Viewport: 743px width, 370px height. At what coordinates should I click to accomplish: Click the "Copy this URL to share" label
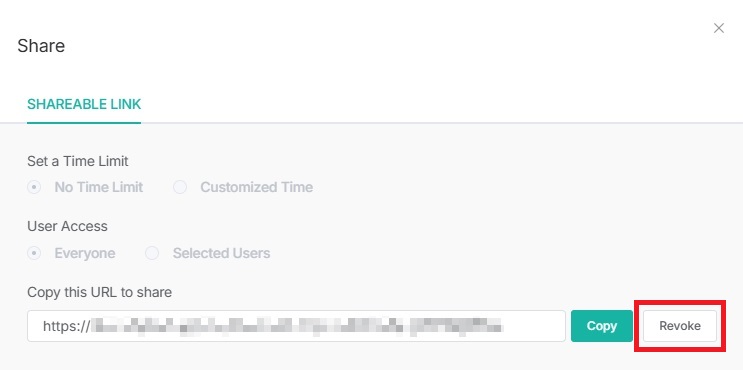100,292
